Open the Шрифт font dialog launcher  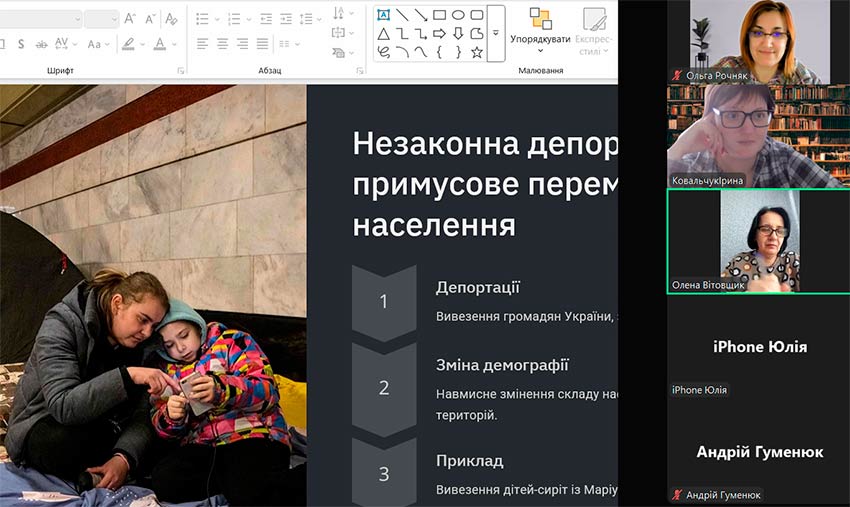[181, 71]
